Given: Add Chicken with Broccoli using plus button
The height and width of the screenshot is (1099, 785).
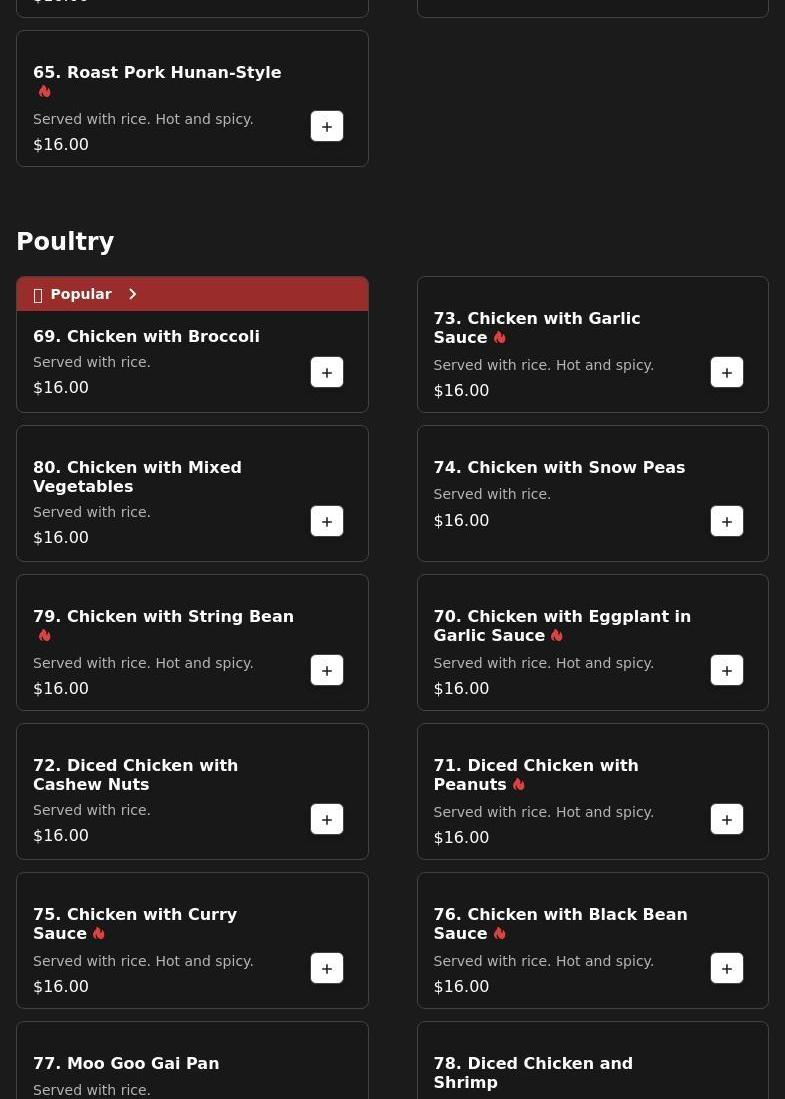Looking at the screenshot, I should coord(327,372).
